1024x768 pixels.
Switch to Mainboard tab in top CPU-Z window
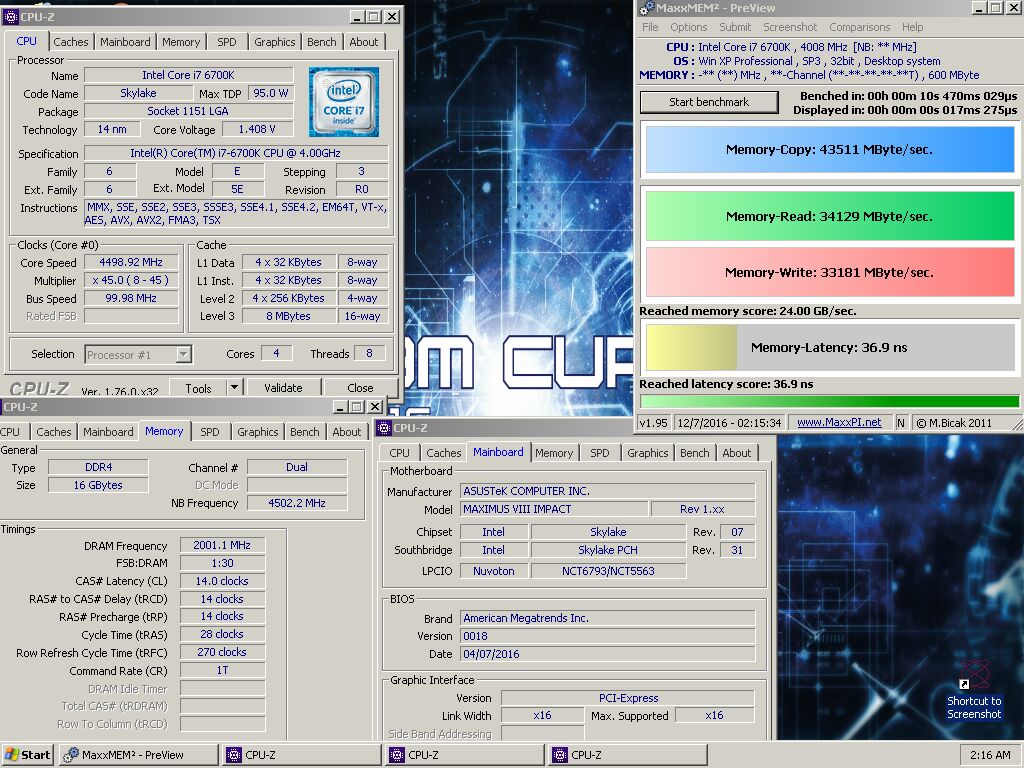click(x=125, y=42)
